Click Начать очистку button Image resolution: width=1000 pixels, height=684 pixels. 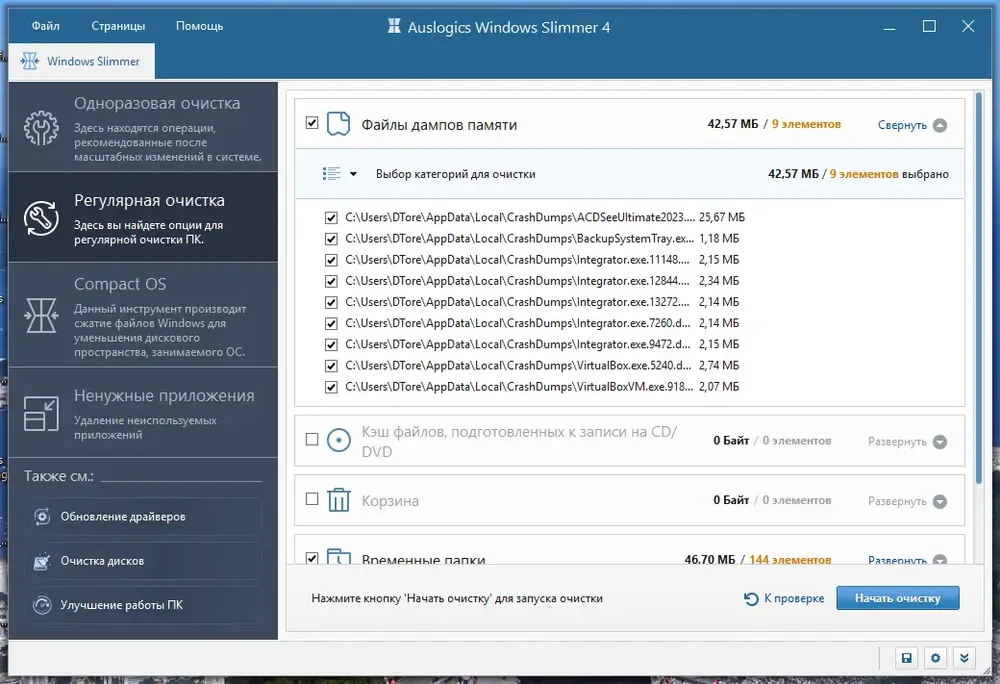[x=897, y=598]
